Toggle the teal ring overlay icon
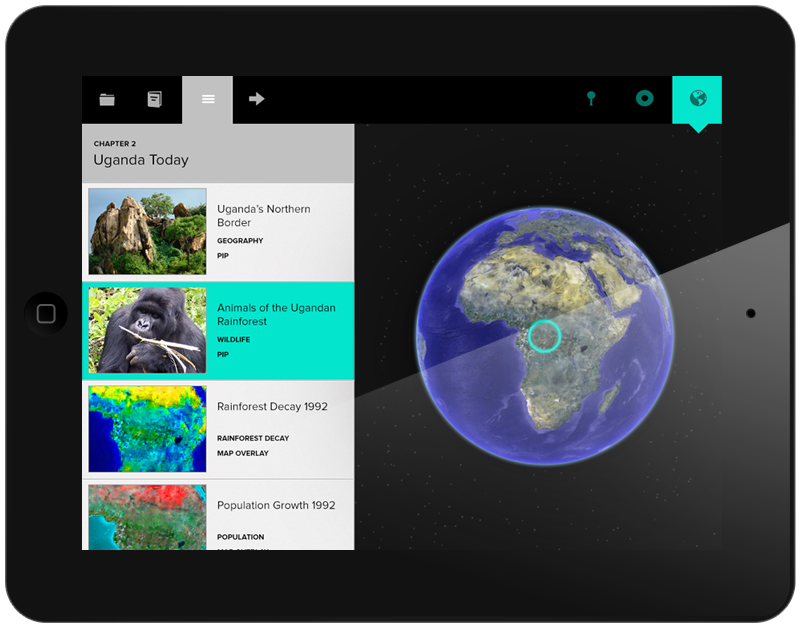The width and height of the screenshot is (800, 628). click(x=645, y=98)
